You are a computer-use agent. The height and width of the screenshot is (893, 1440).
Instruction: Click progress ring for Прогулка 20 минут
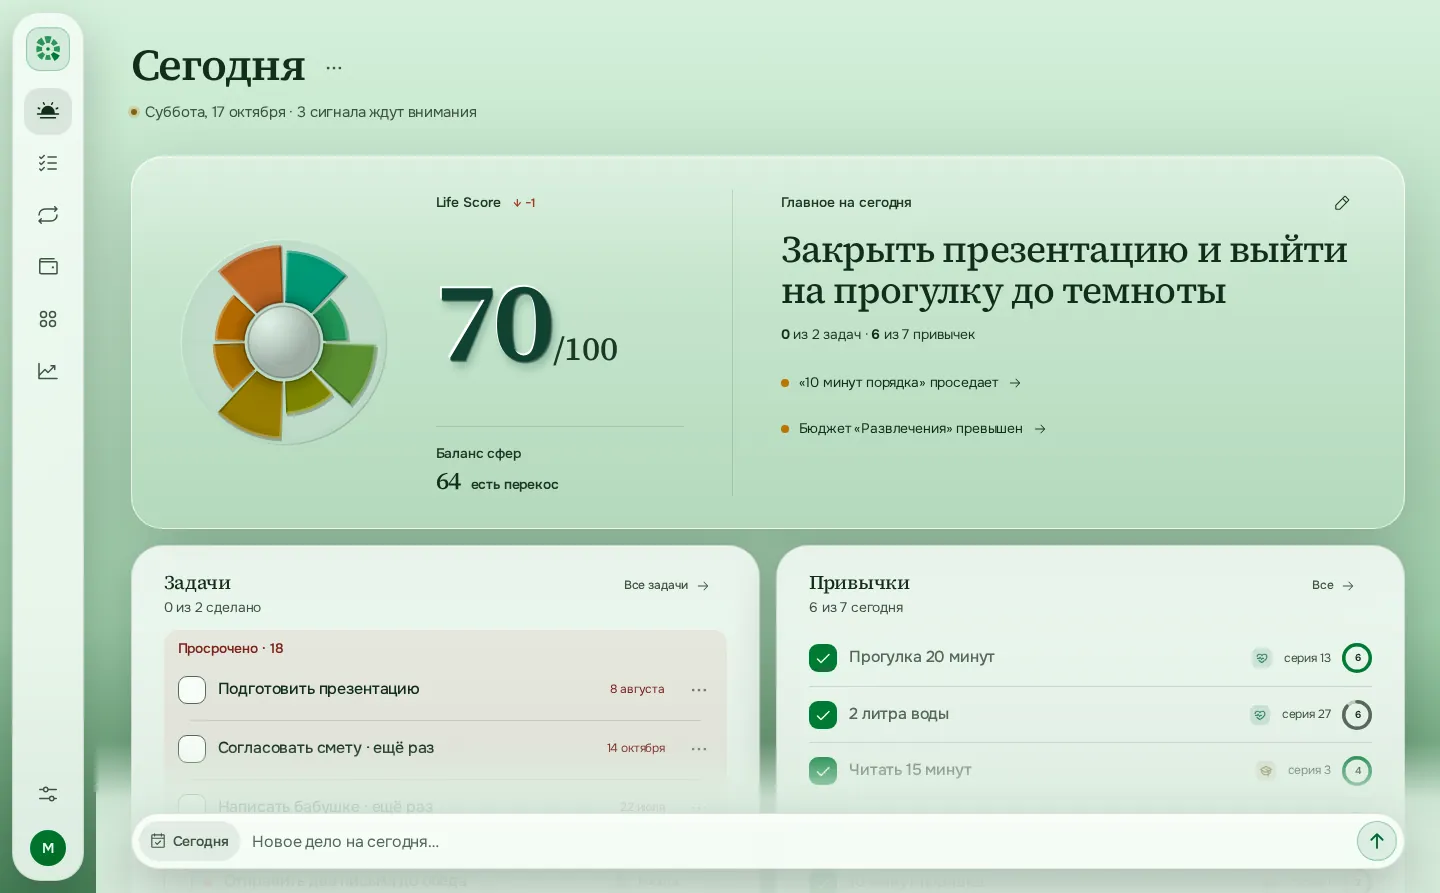pos(1357,658)
